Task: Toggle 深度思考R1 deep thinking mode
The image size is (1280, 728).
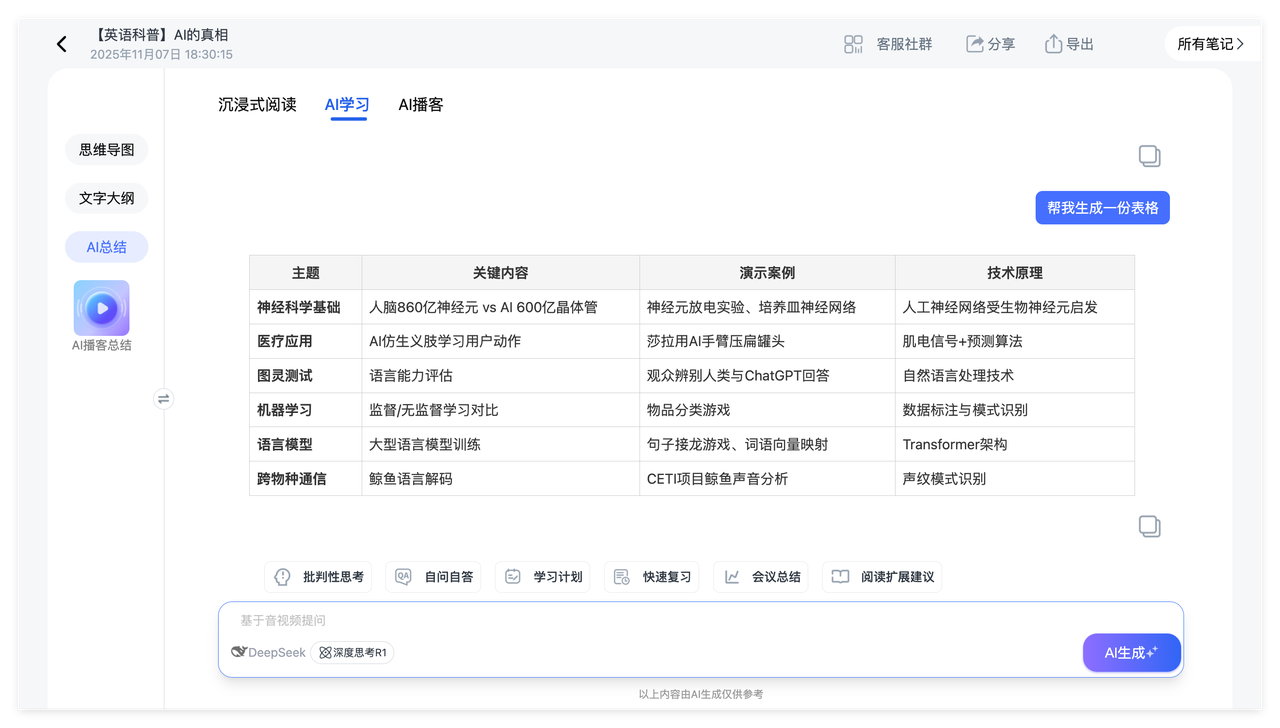Action: pyautogui.click(x=352, y=653)
